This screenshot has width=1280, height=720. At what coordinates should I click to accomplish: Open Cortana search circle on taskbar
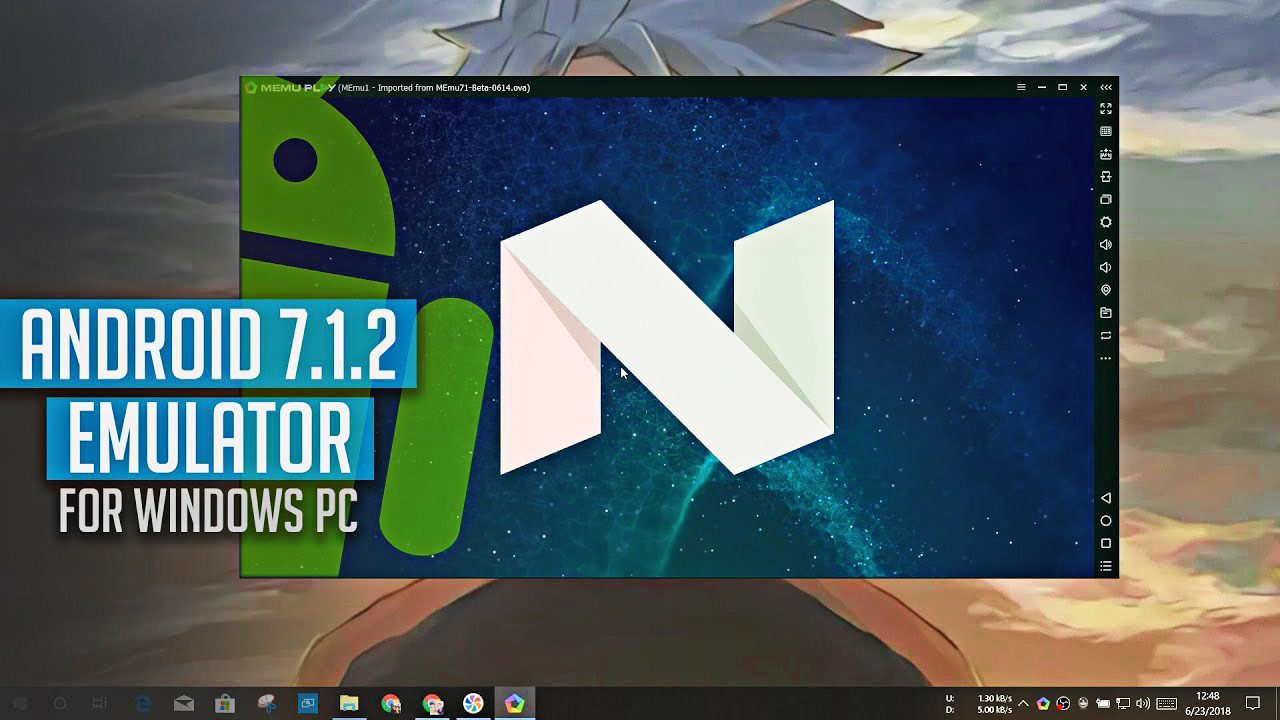pos(60,704)
